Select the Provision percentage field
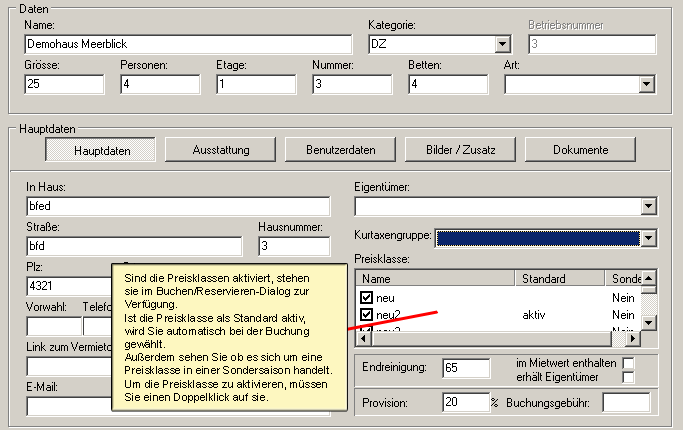 464,402
